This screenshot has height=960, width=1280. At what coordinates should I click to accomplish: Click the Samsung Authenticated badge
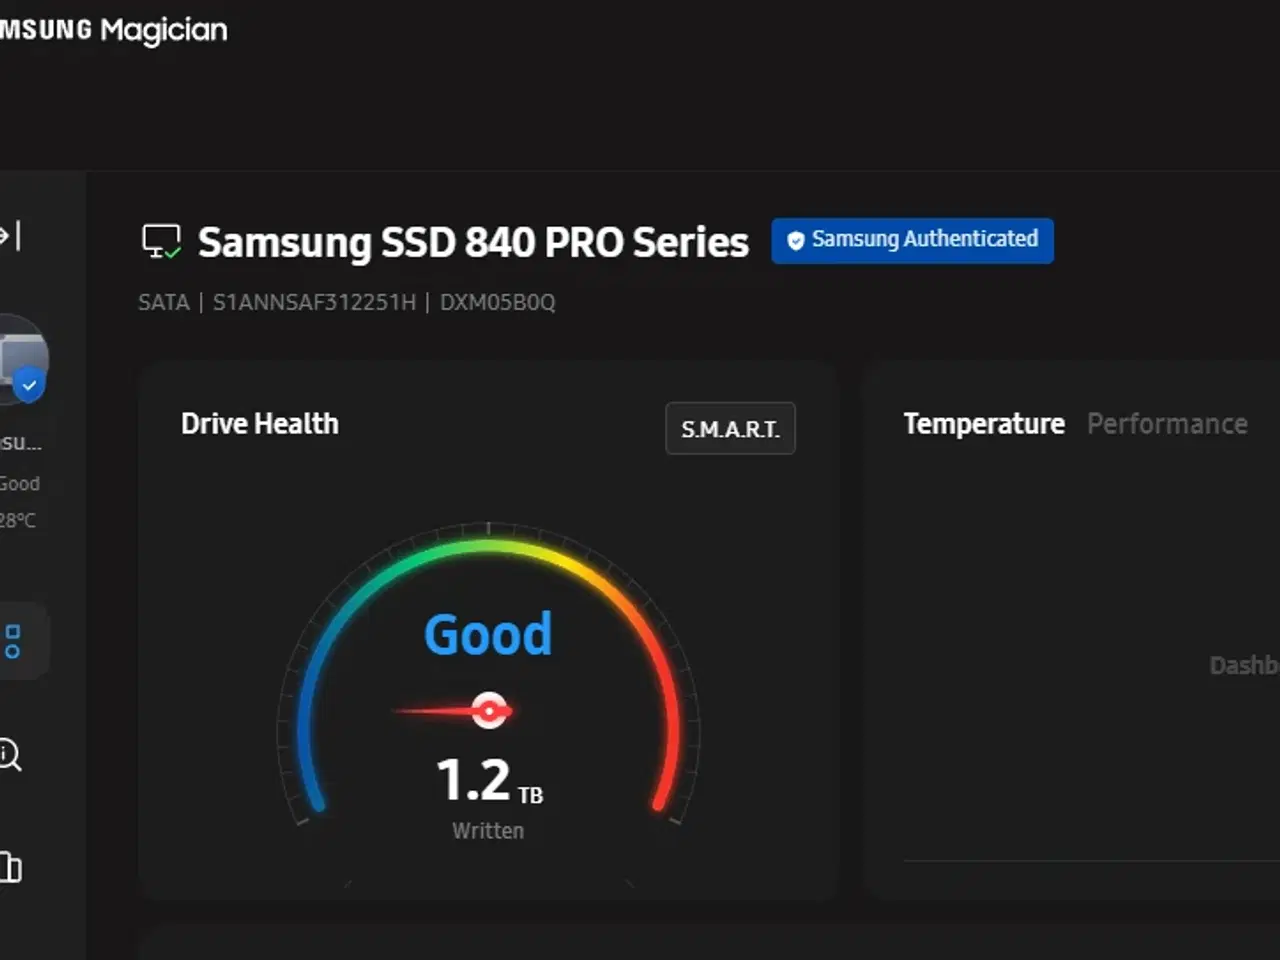pos(912,240)
